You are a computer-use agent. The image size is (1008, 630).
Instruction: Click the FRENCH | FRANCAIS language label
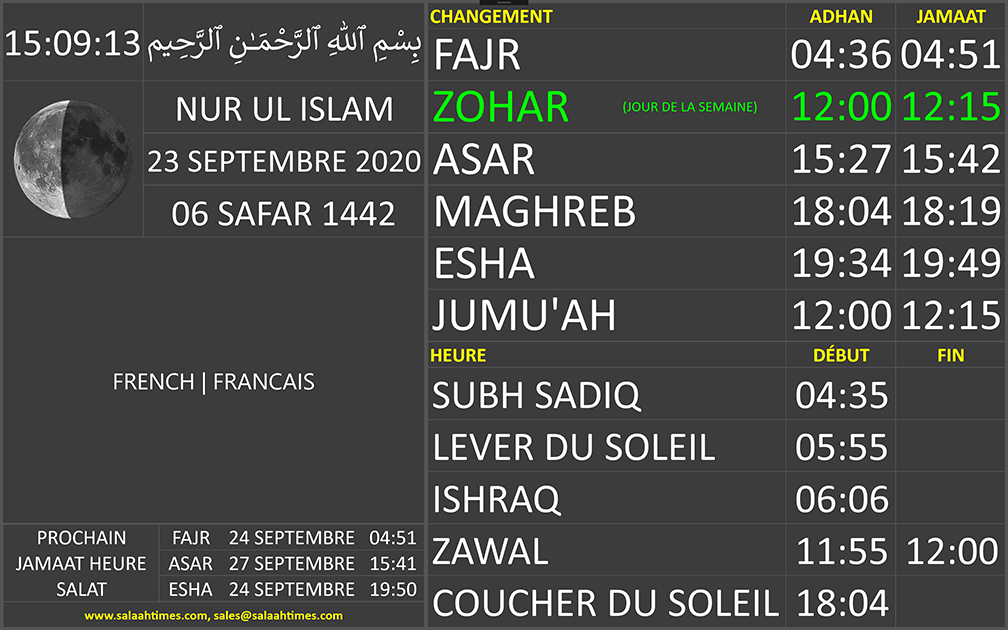[213, 381]
